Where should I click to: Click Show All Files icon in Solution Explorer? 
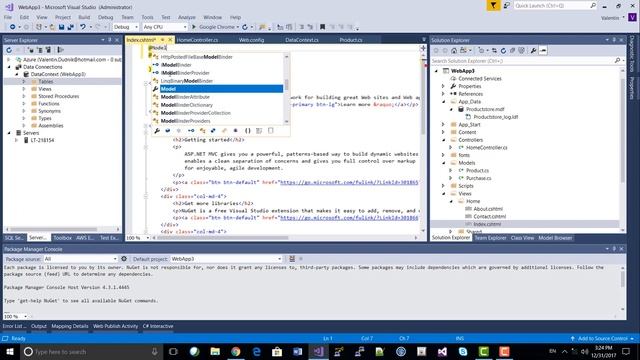(x=521, y=51)
